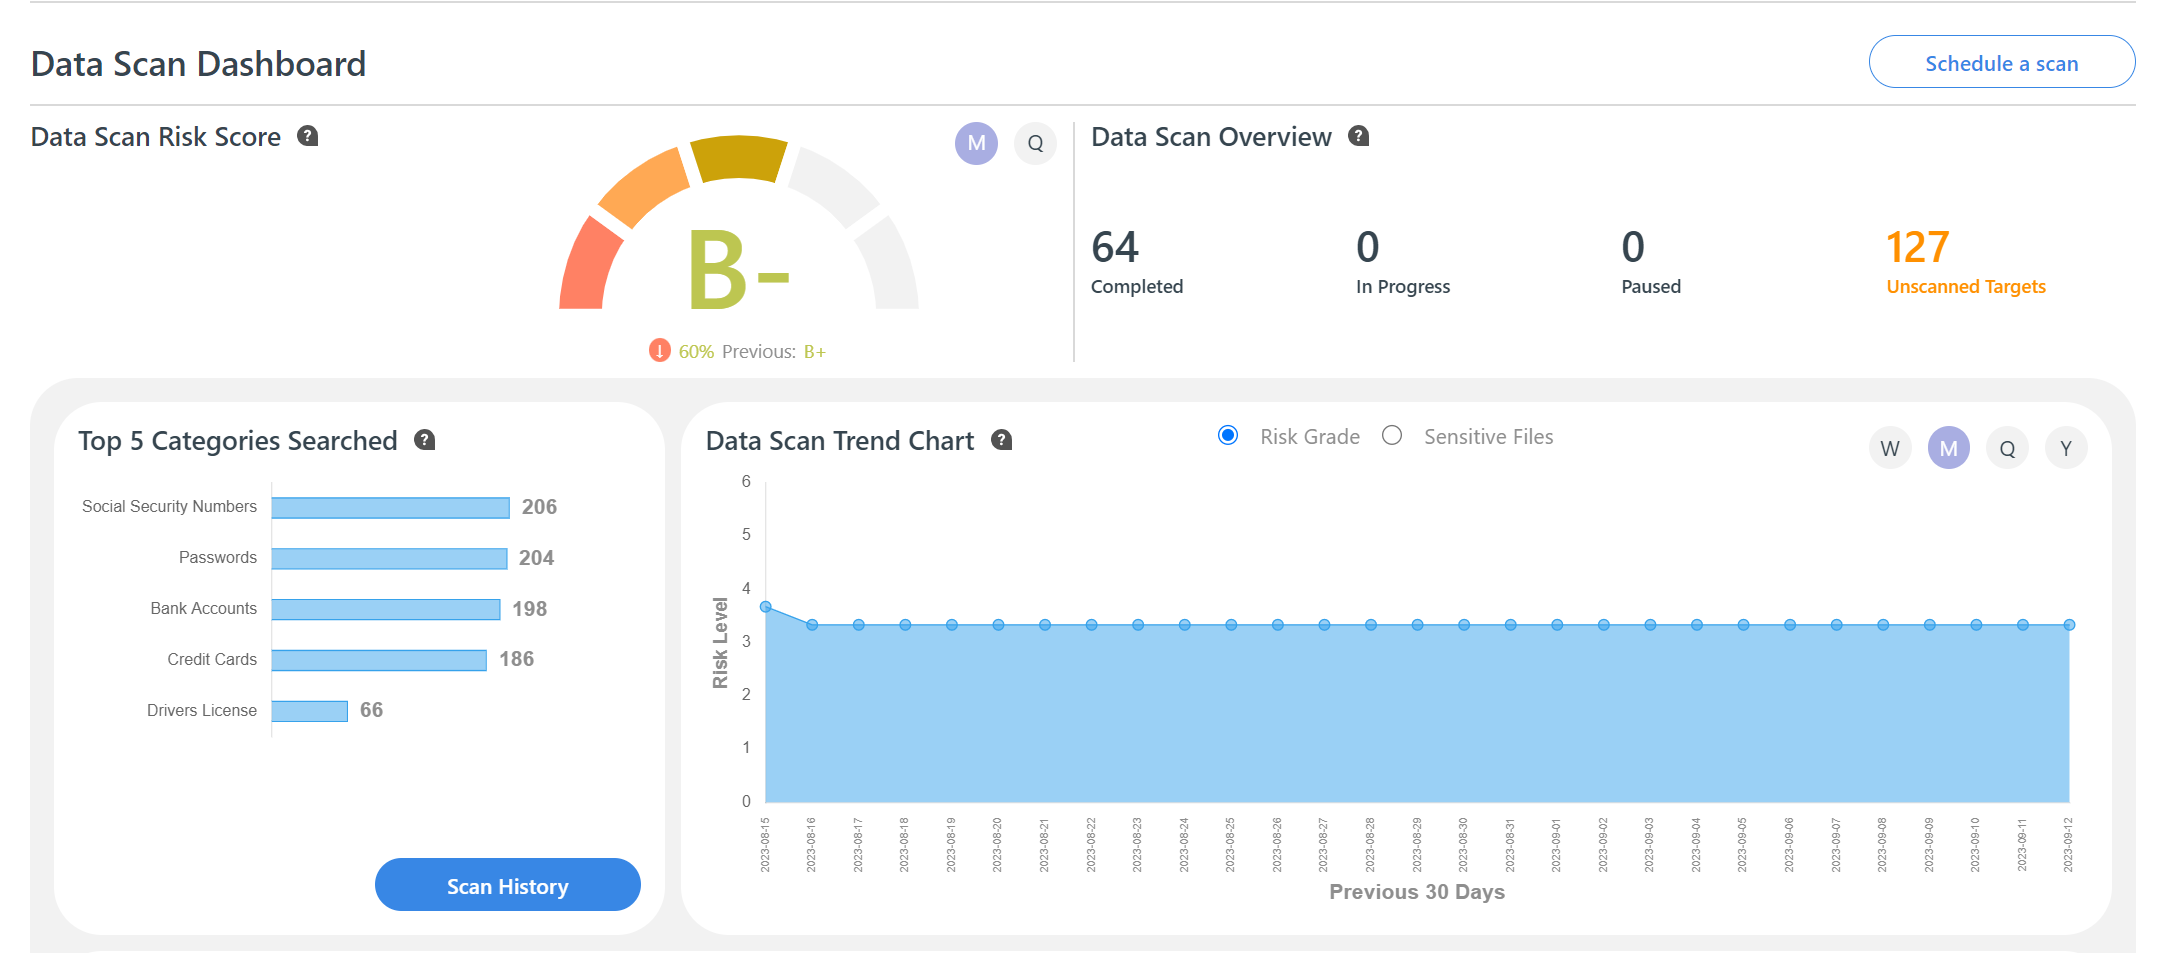Viewport: 2172px width, 953px height.
Task: Switch trend chart to weekly 'W' view
Action: pos(1889,448)
